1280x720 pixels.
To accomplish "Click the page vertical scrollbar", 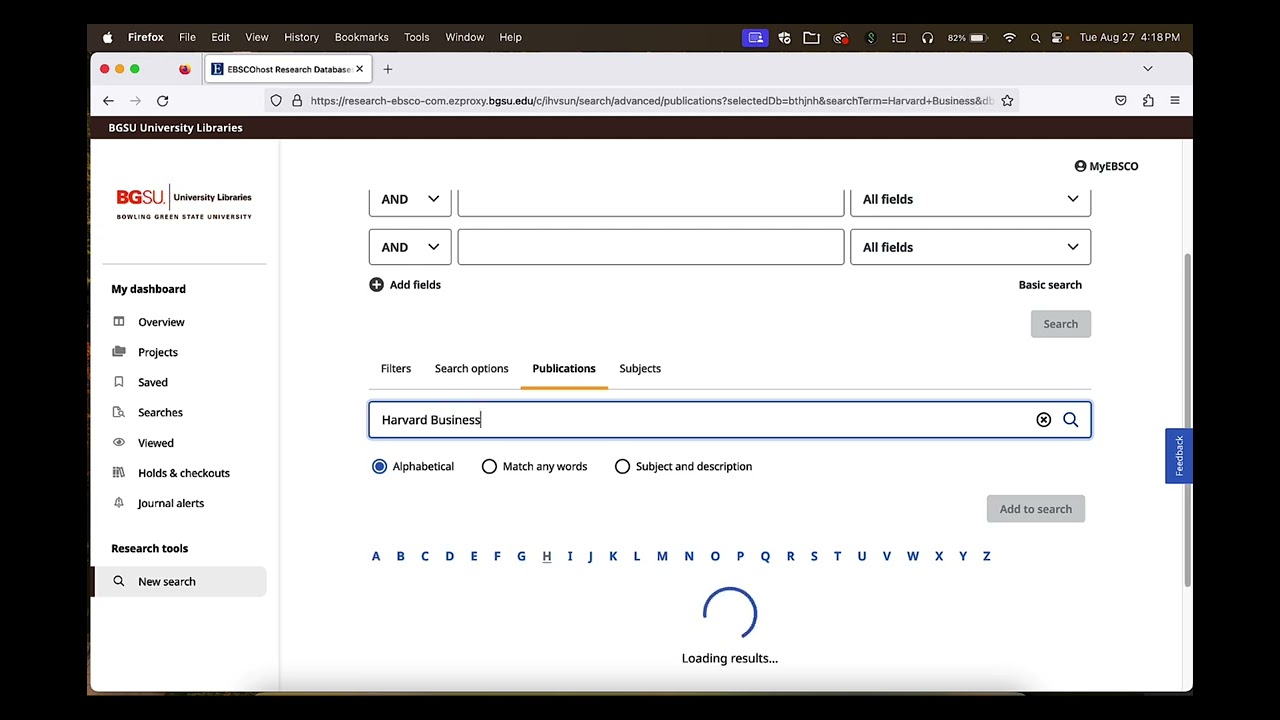I will 1188,420.
